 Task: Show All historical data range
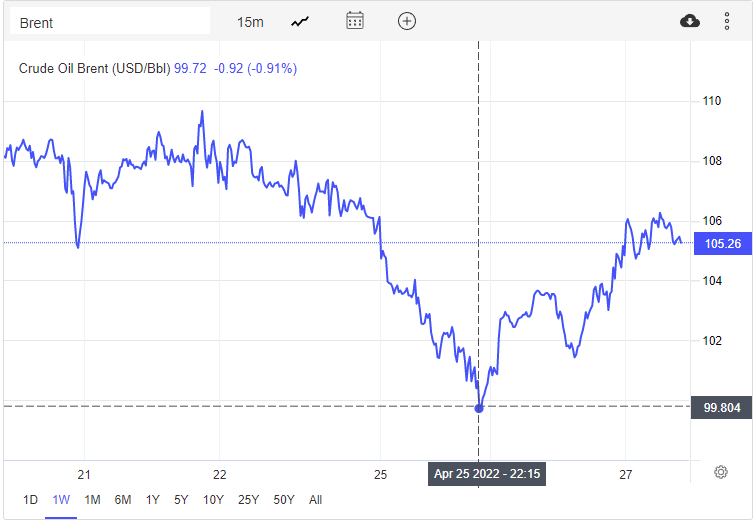tap(316, 500)
